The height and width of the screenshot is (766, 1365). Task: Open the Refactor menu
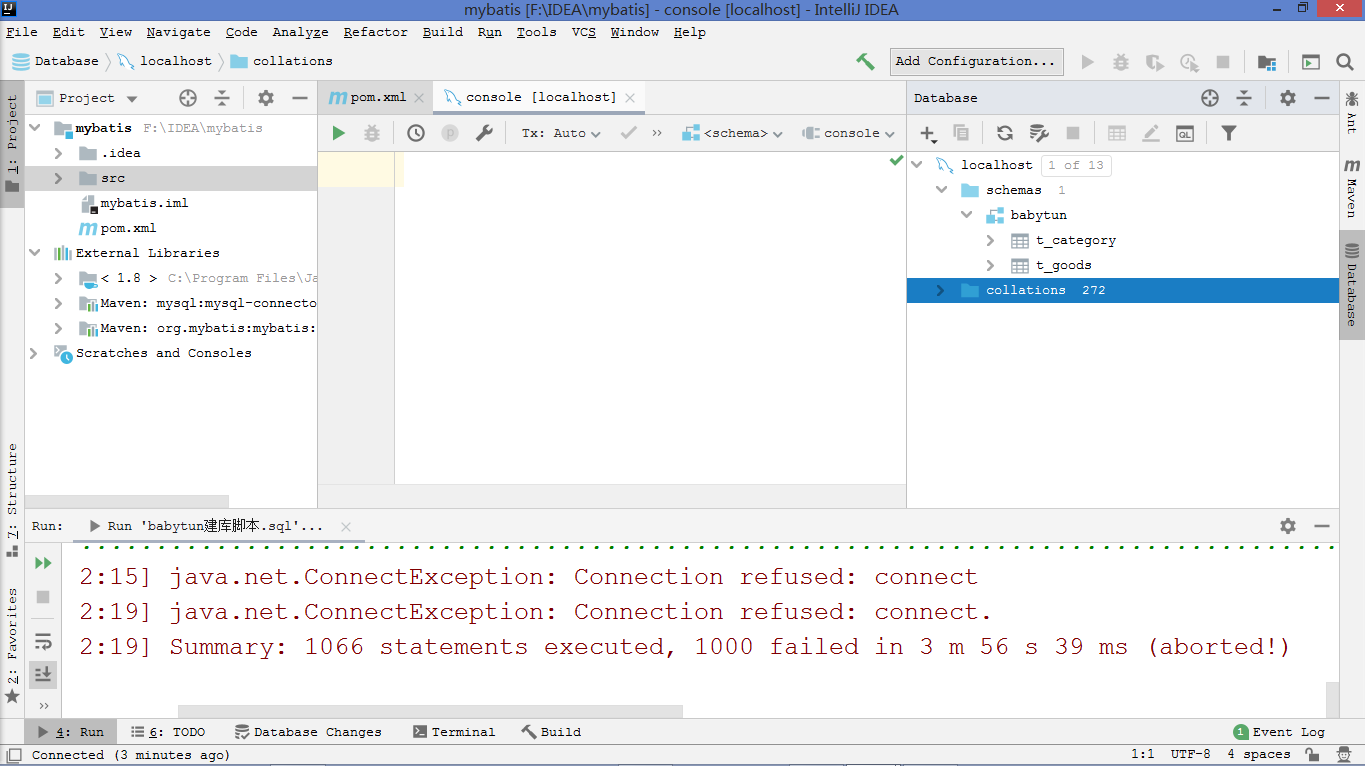(375, 32)
